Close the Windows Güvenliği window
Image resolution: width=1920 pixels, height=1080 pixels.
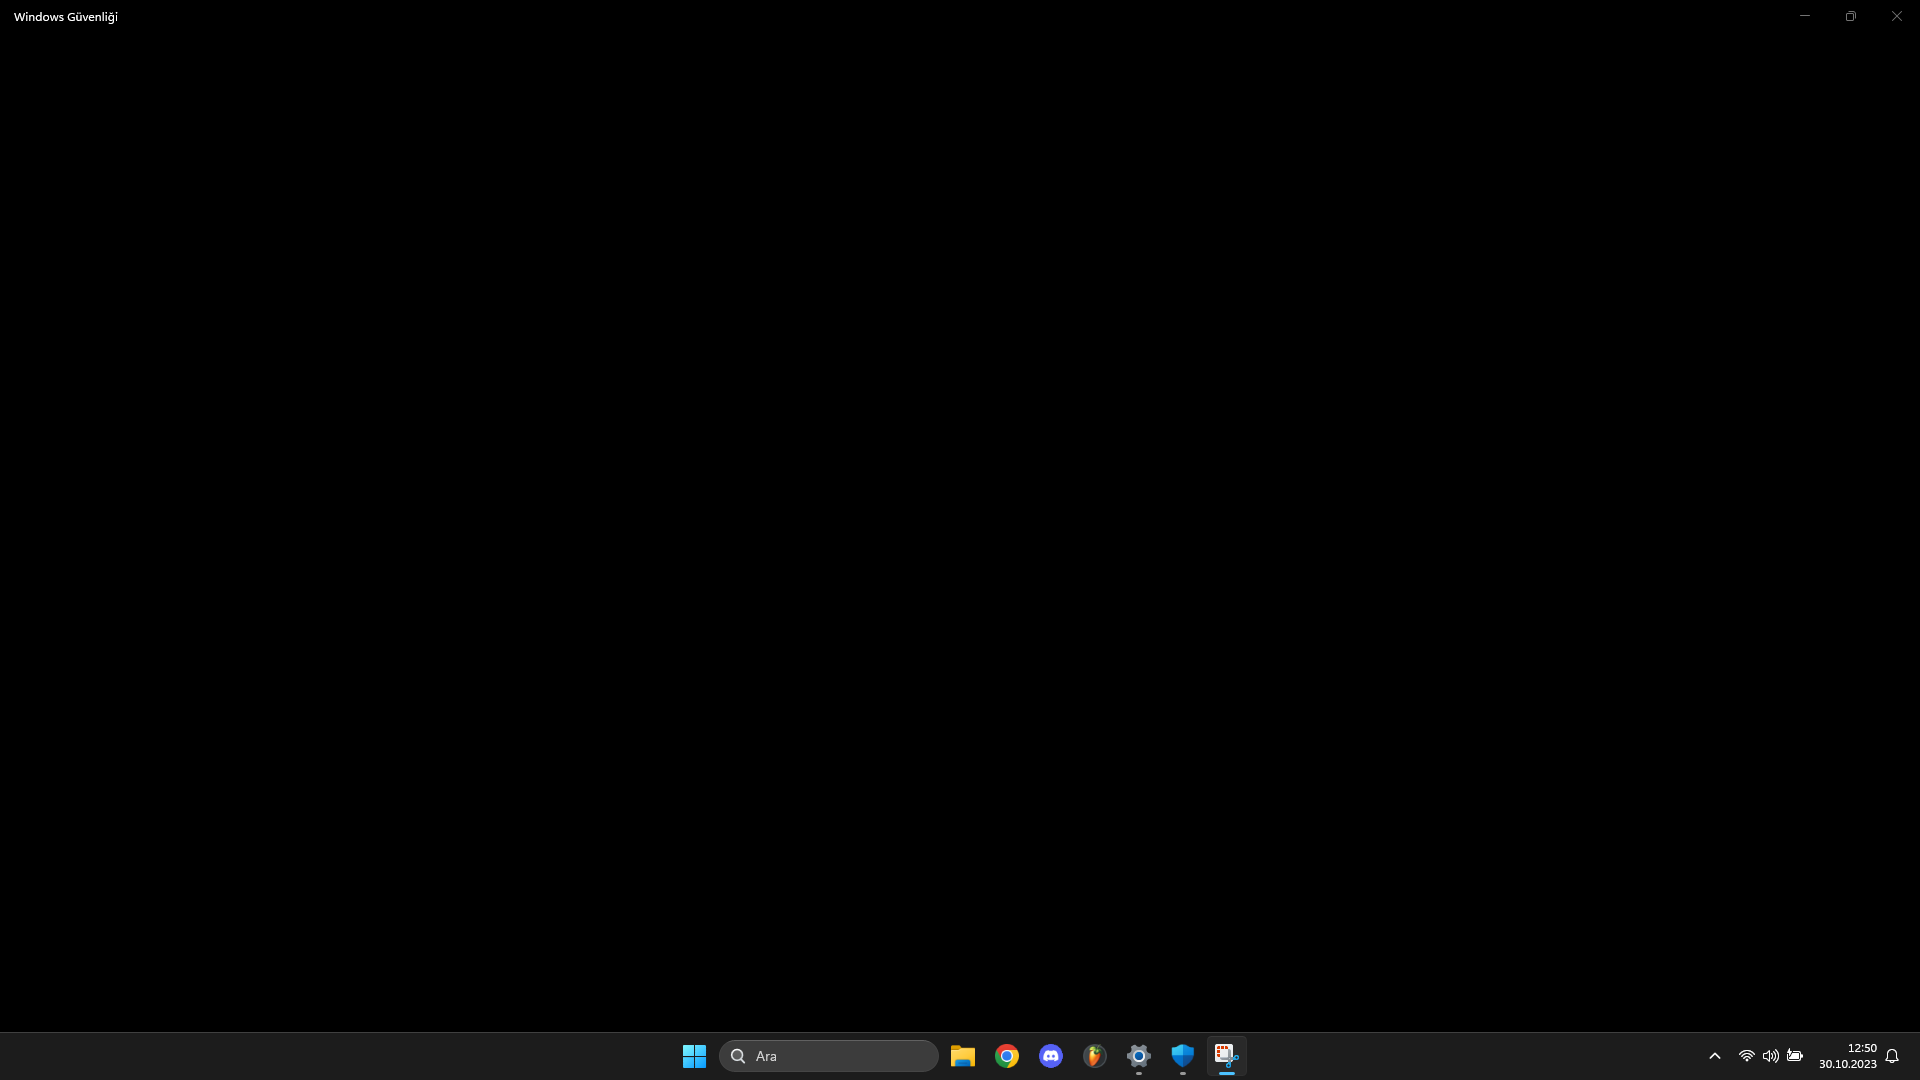1896,16
